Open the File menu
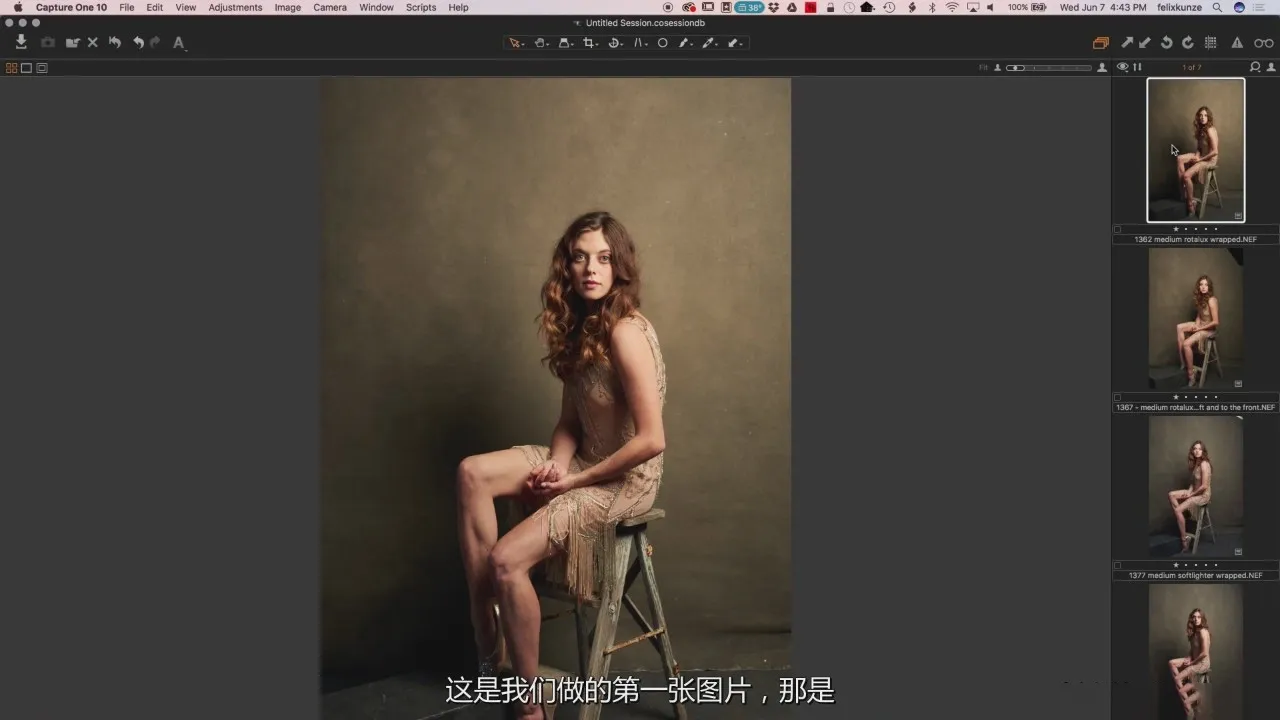This screenshot has height=720, width=1280. click(x=127, y=7)
